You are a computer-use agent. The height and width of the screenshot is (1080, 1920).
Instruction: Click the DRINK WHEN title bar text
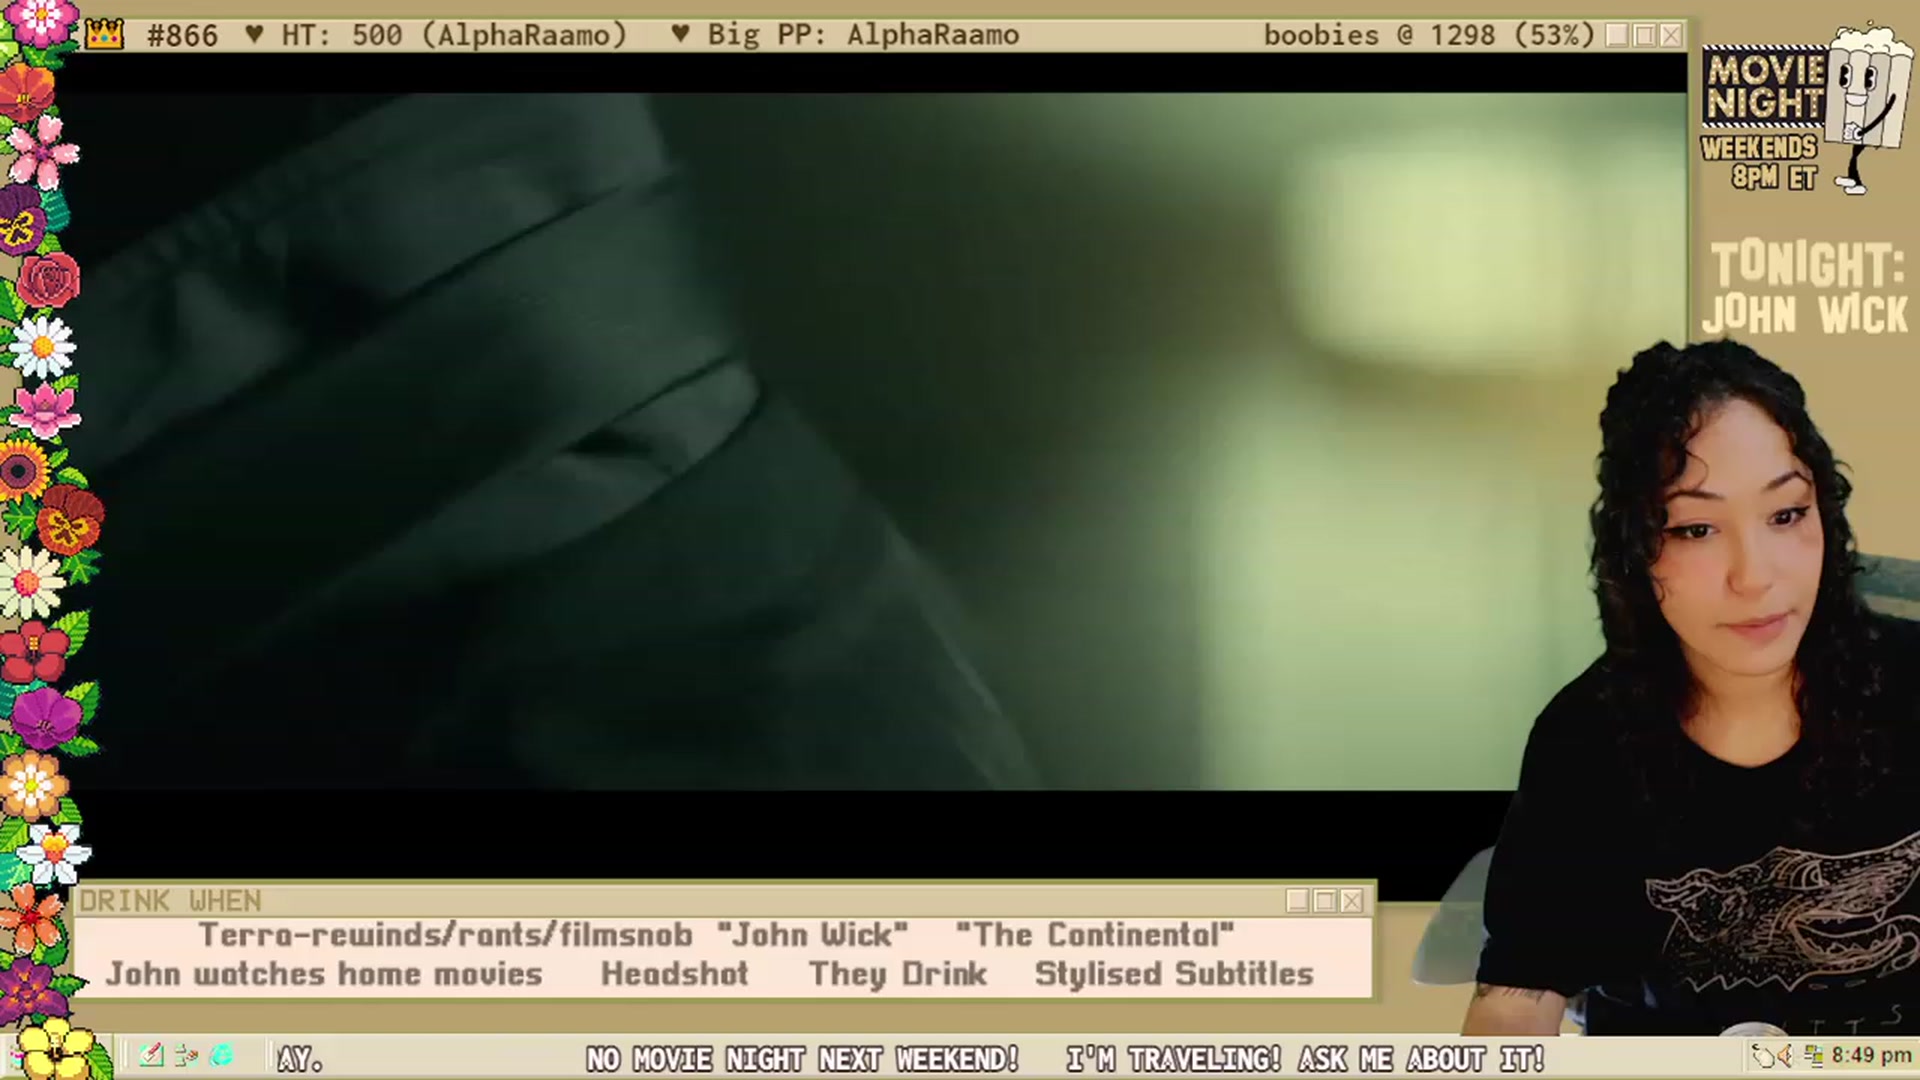click(x=170, y=901)
